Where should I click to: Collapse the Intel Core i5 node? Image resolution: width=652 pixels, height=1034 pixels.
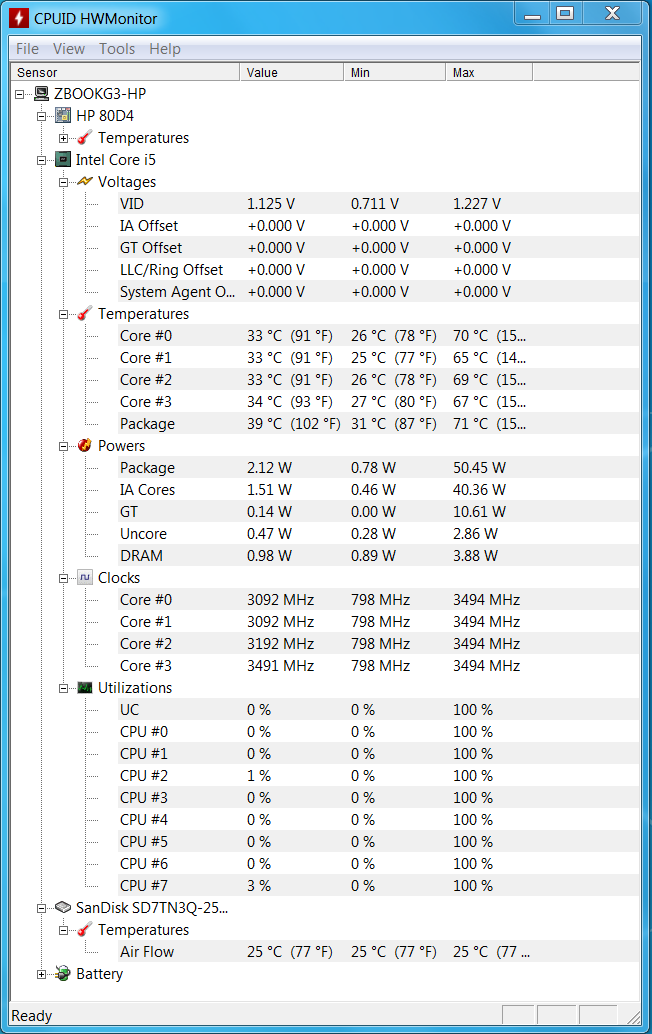click(x=42, y=160)
